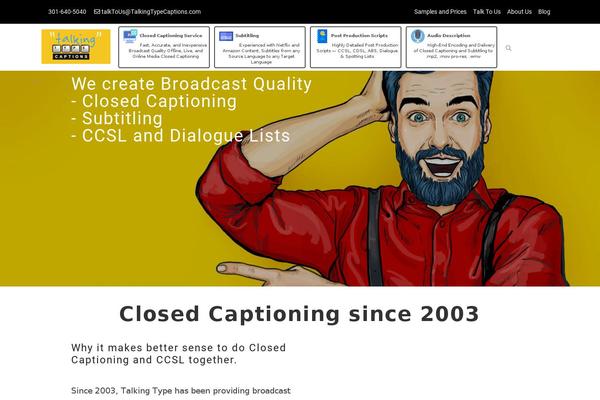The width and height of the screenshot is (600, 400).
Task: Click '- Closed Captioning' banner line
Action: click(154, 101)
